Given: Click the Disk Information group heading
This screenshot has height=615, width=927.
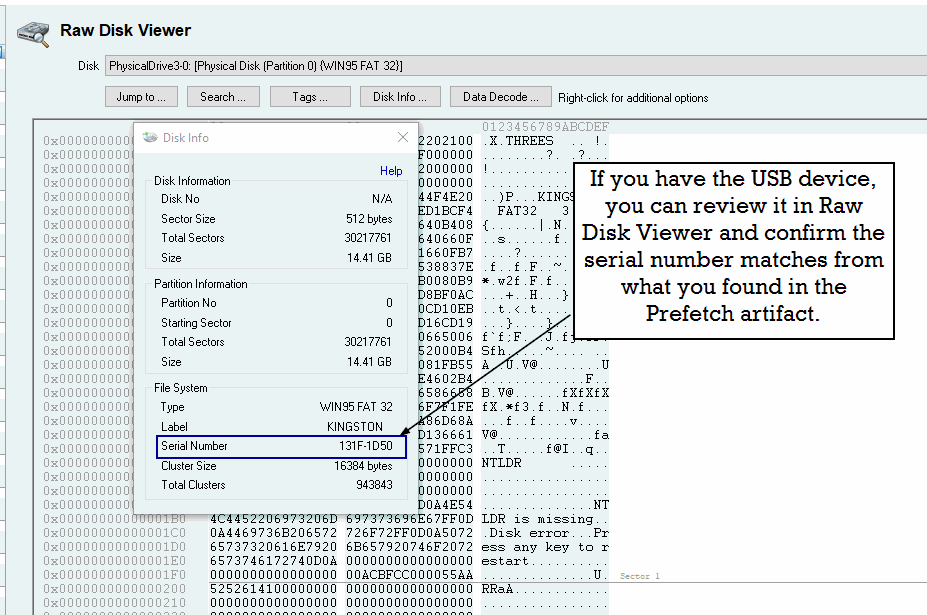Looking at the screenshot, I should pos(192,181).
